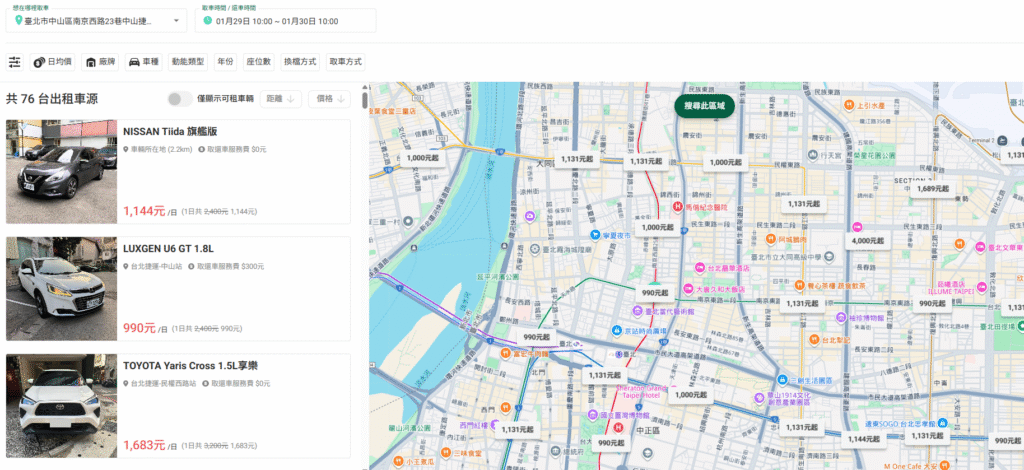Viewport: 1024px width, 470px height.
Task: Open the all-filters sliders icon
Action: (x=14, y=62)
